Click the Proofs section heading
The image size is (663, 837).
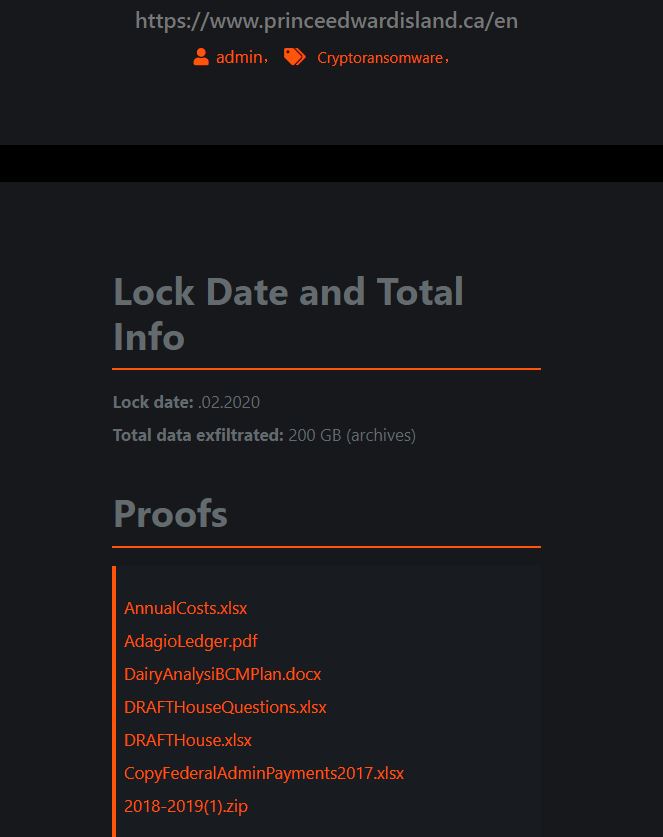point(170,514)
